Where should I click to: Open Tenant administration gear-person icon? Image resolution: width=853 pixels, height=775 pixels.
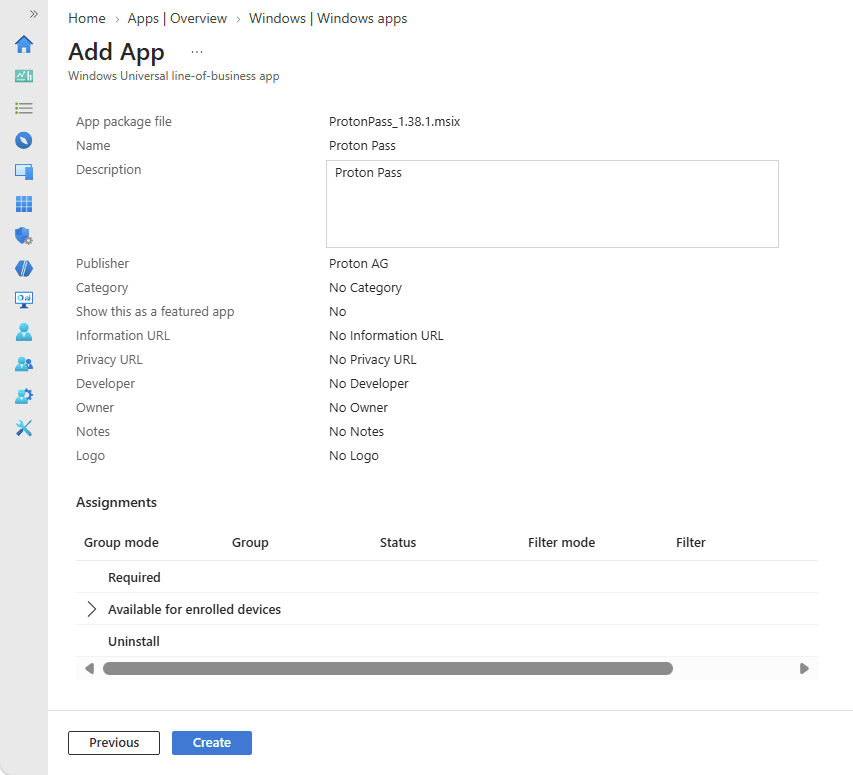pos(24,396)
